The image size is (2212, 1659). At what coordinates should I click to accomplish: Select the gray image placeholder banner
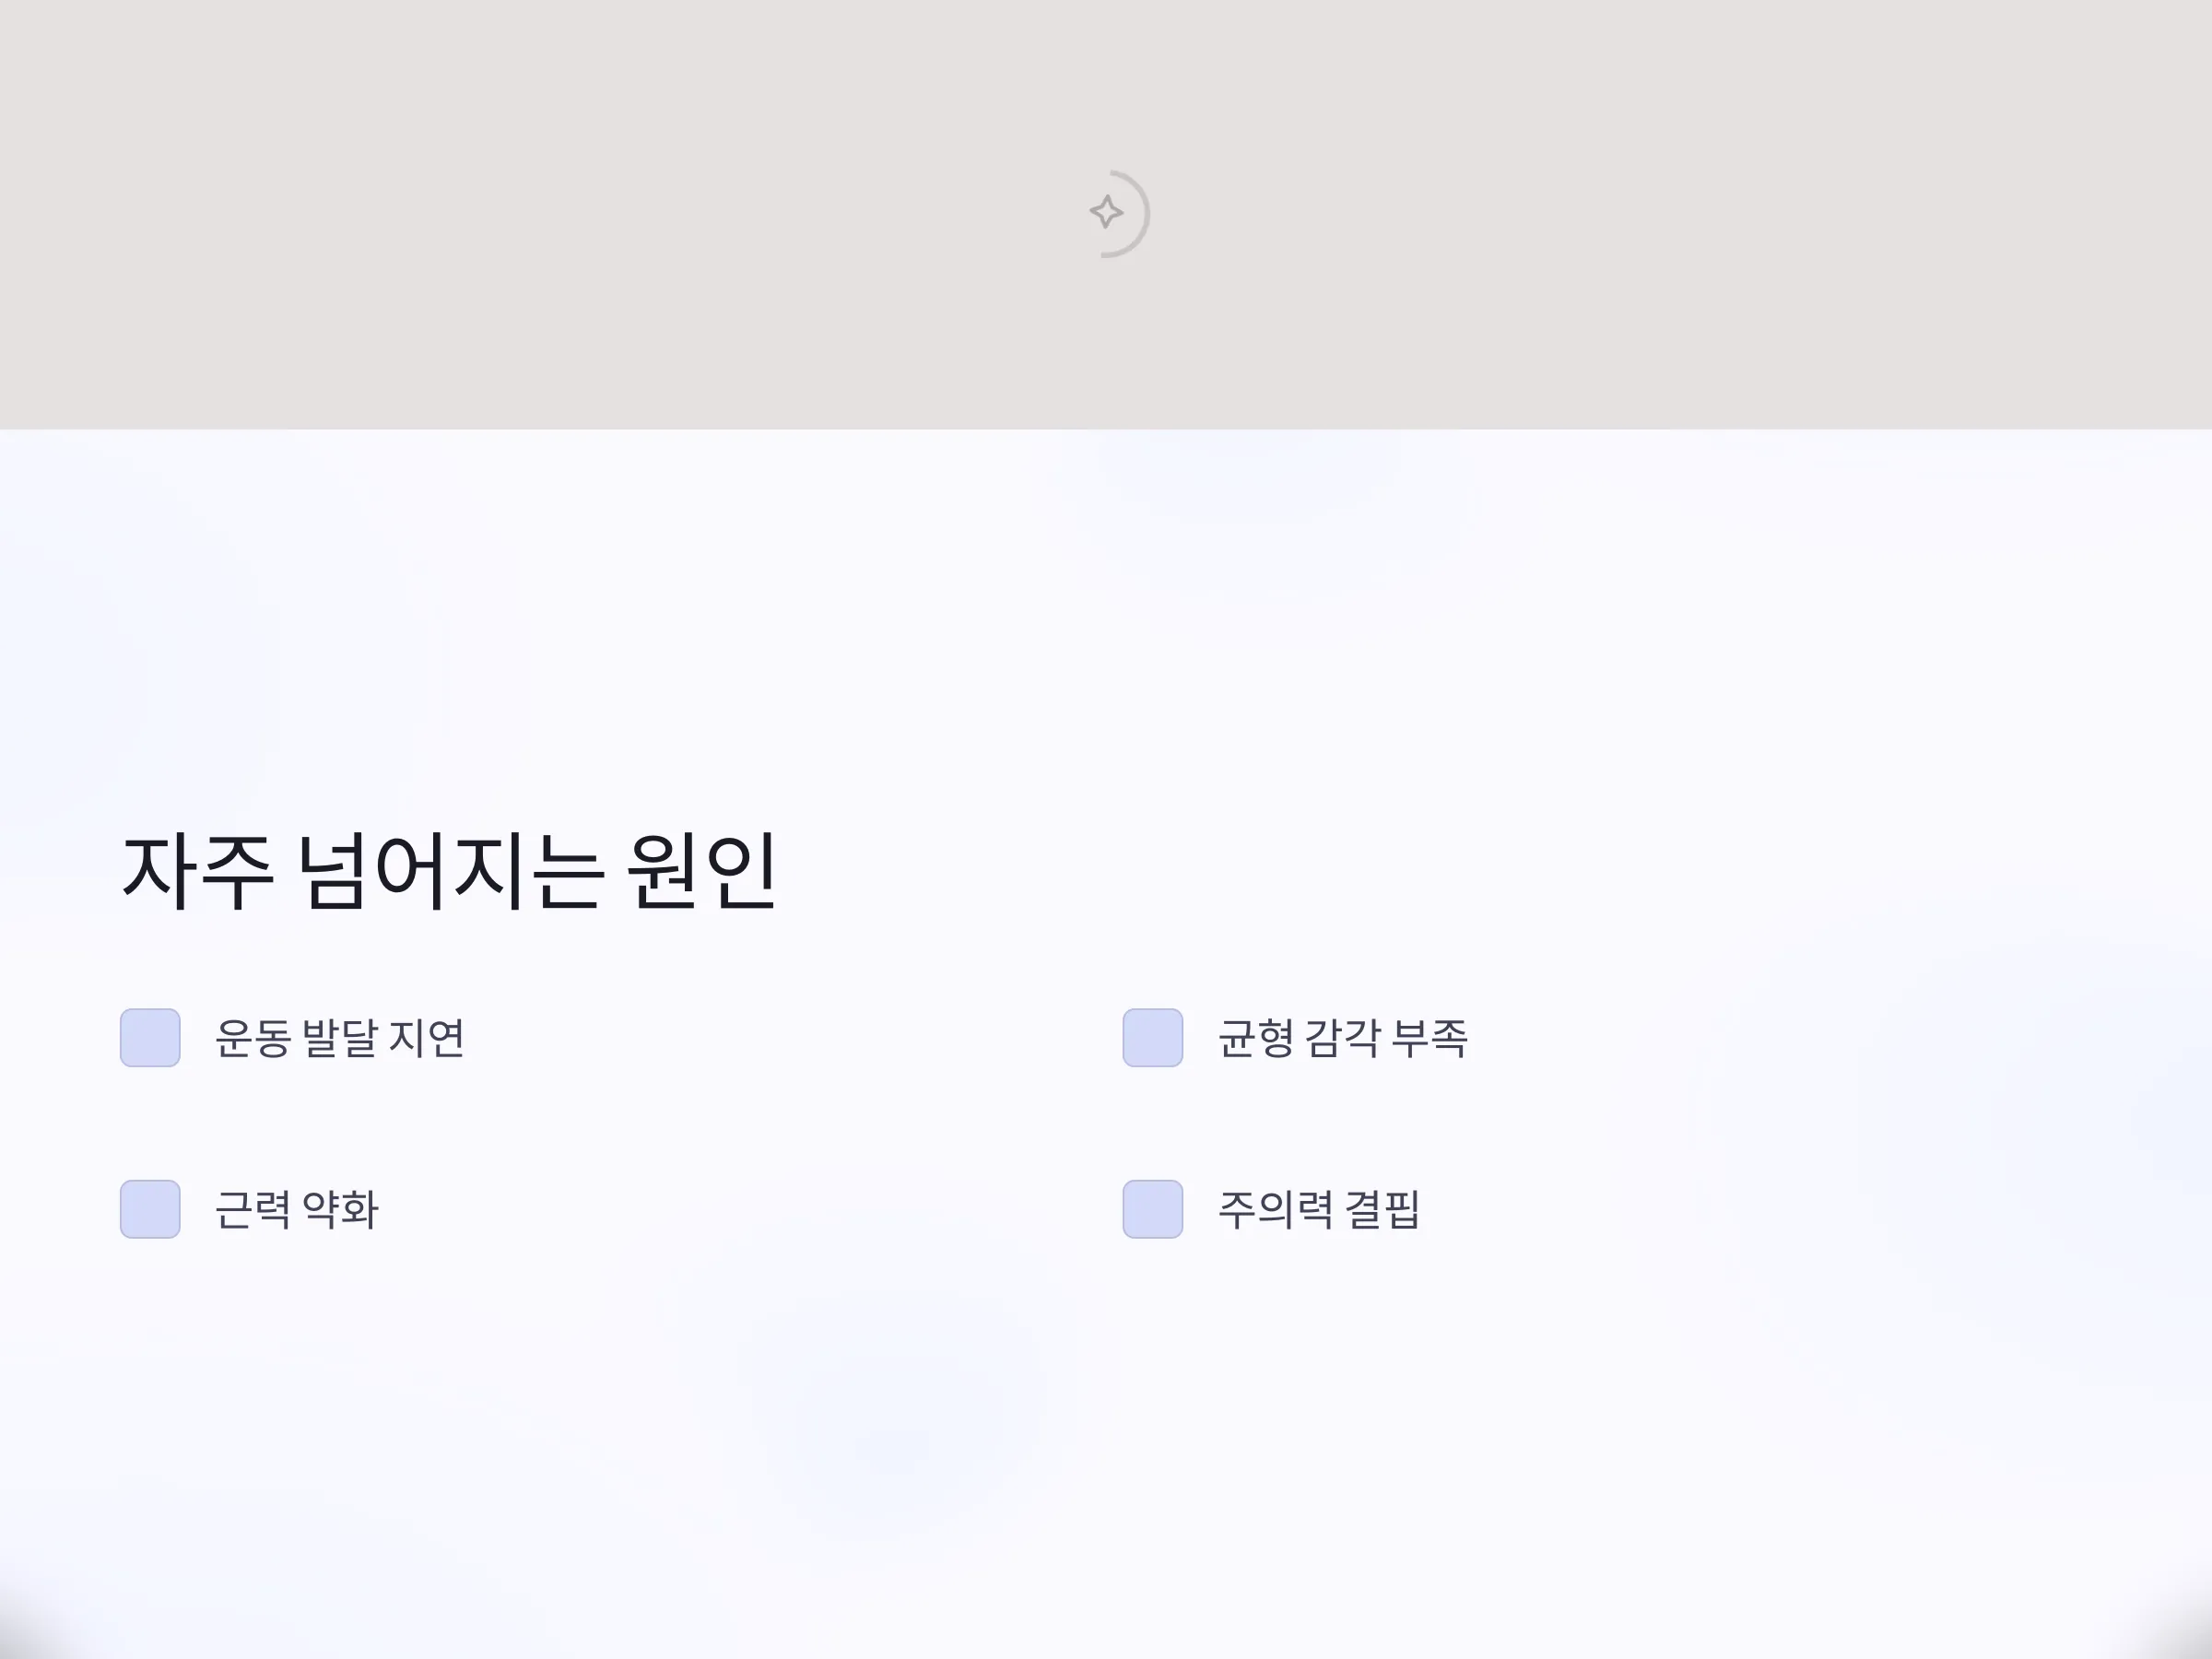[x=1106, y=214]
